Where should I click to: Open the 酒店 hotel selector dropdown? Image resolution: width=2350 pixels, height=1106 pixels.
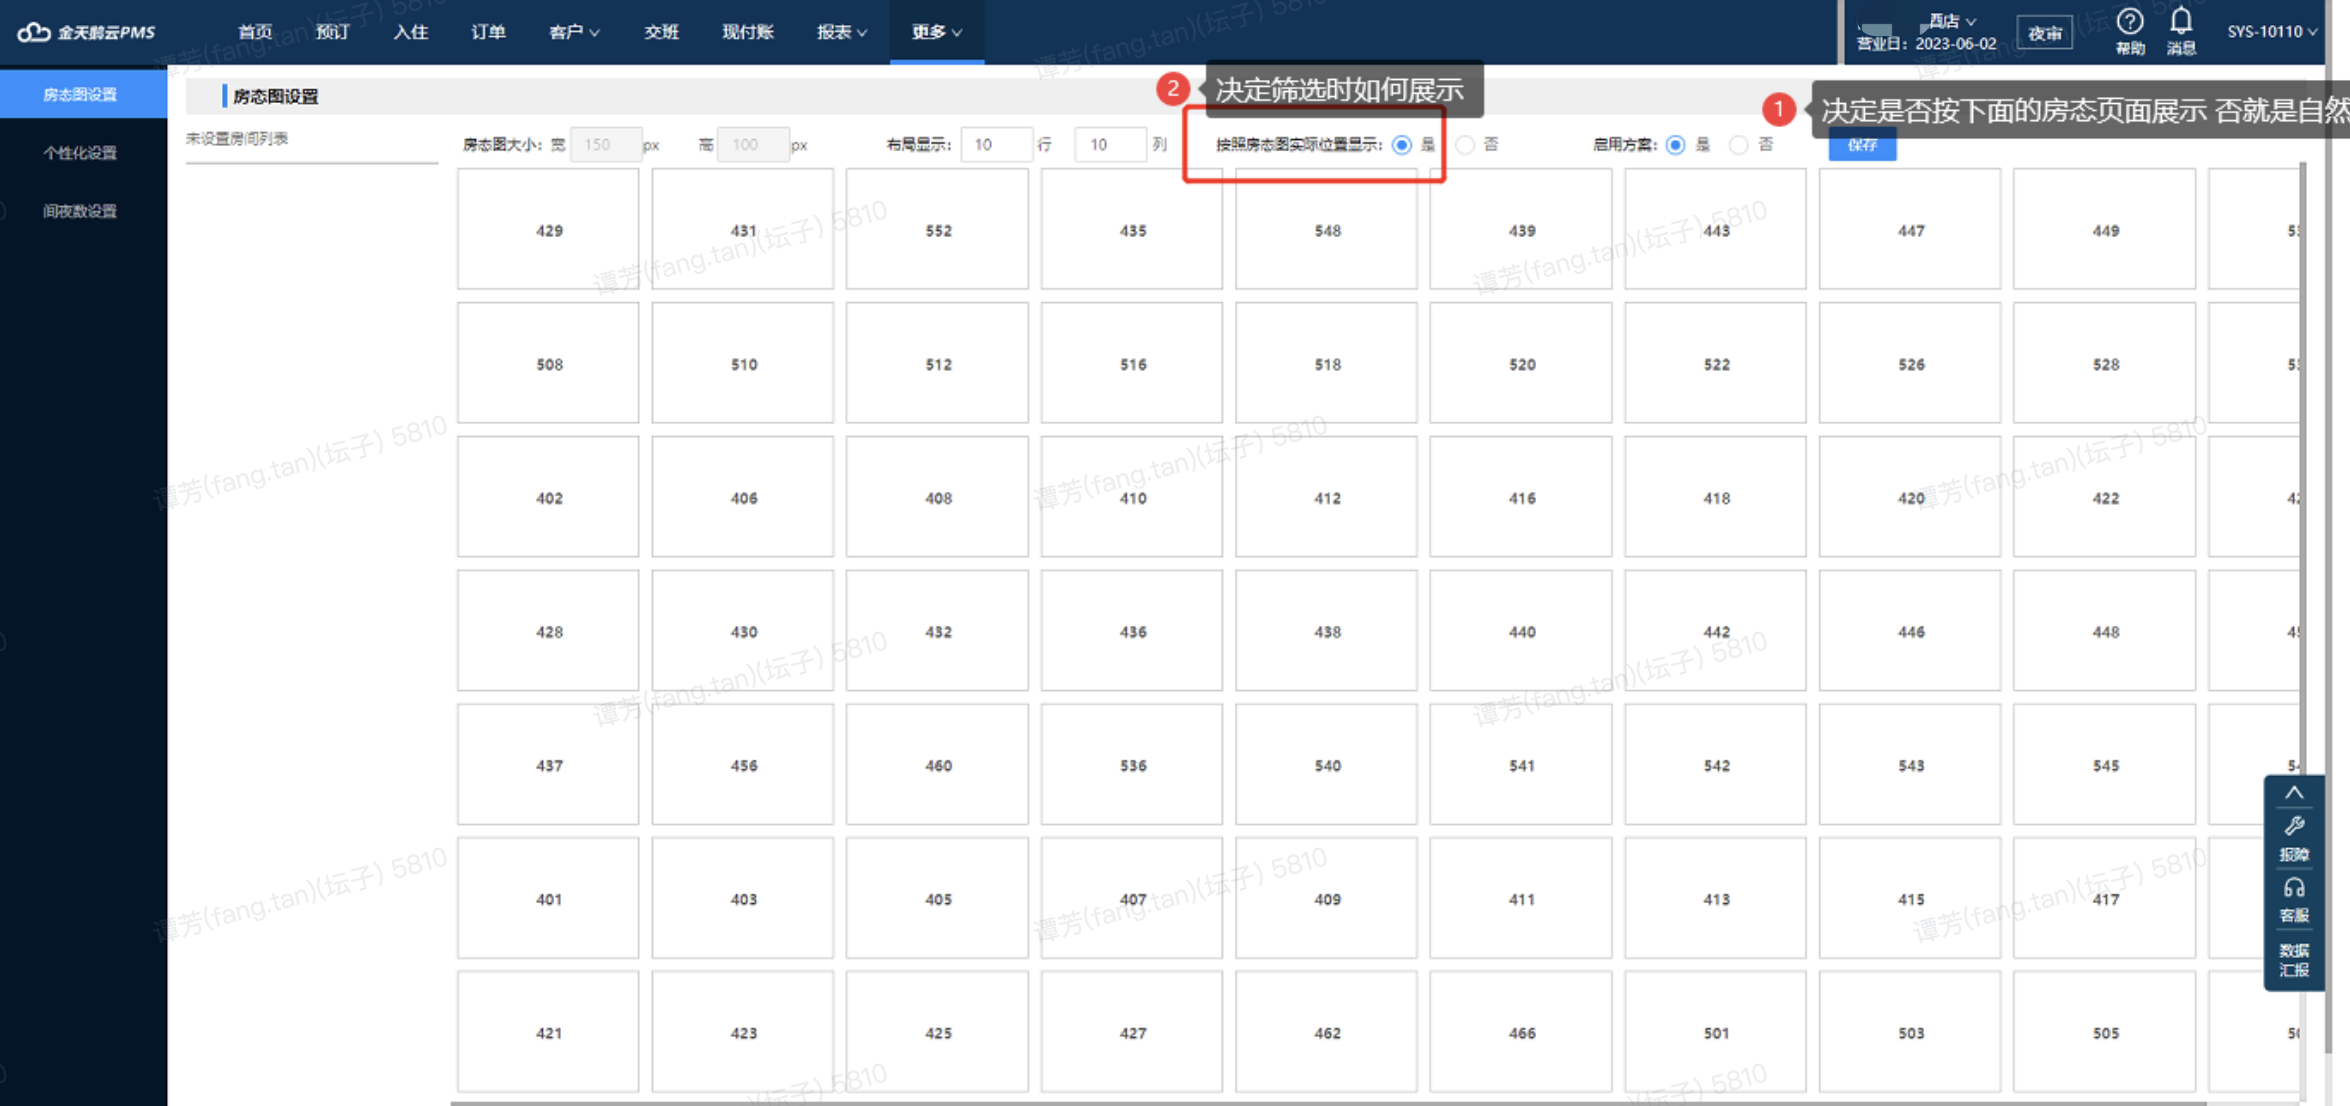pos(1952,20)
